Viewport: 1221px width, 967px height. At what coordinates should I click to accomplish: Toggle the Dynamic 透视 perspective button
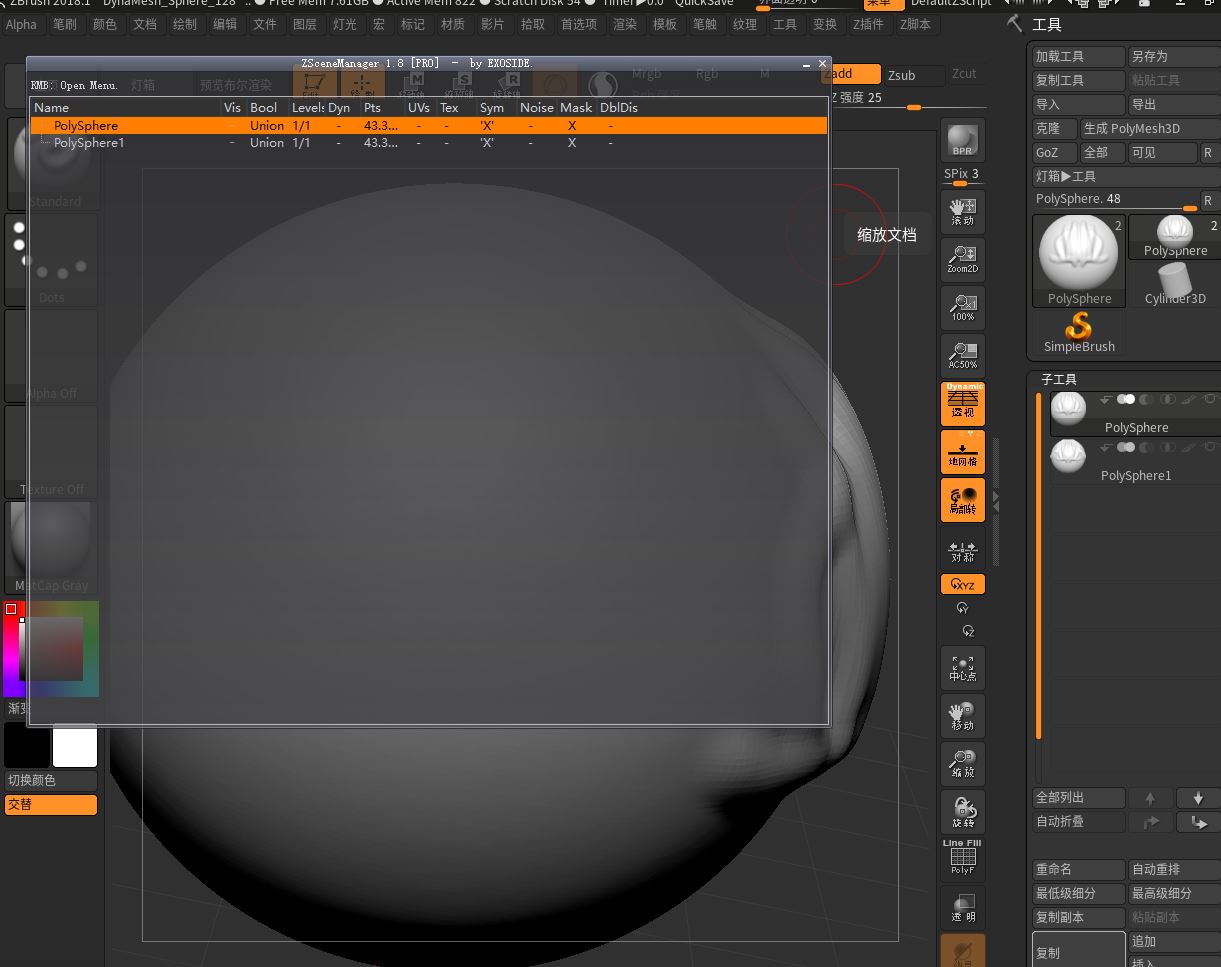click(962, 404)
